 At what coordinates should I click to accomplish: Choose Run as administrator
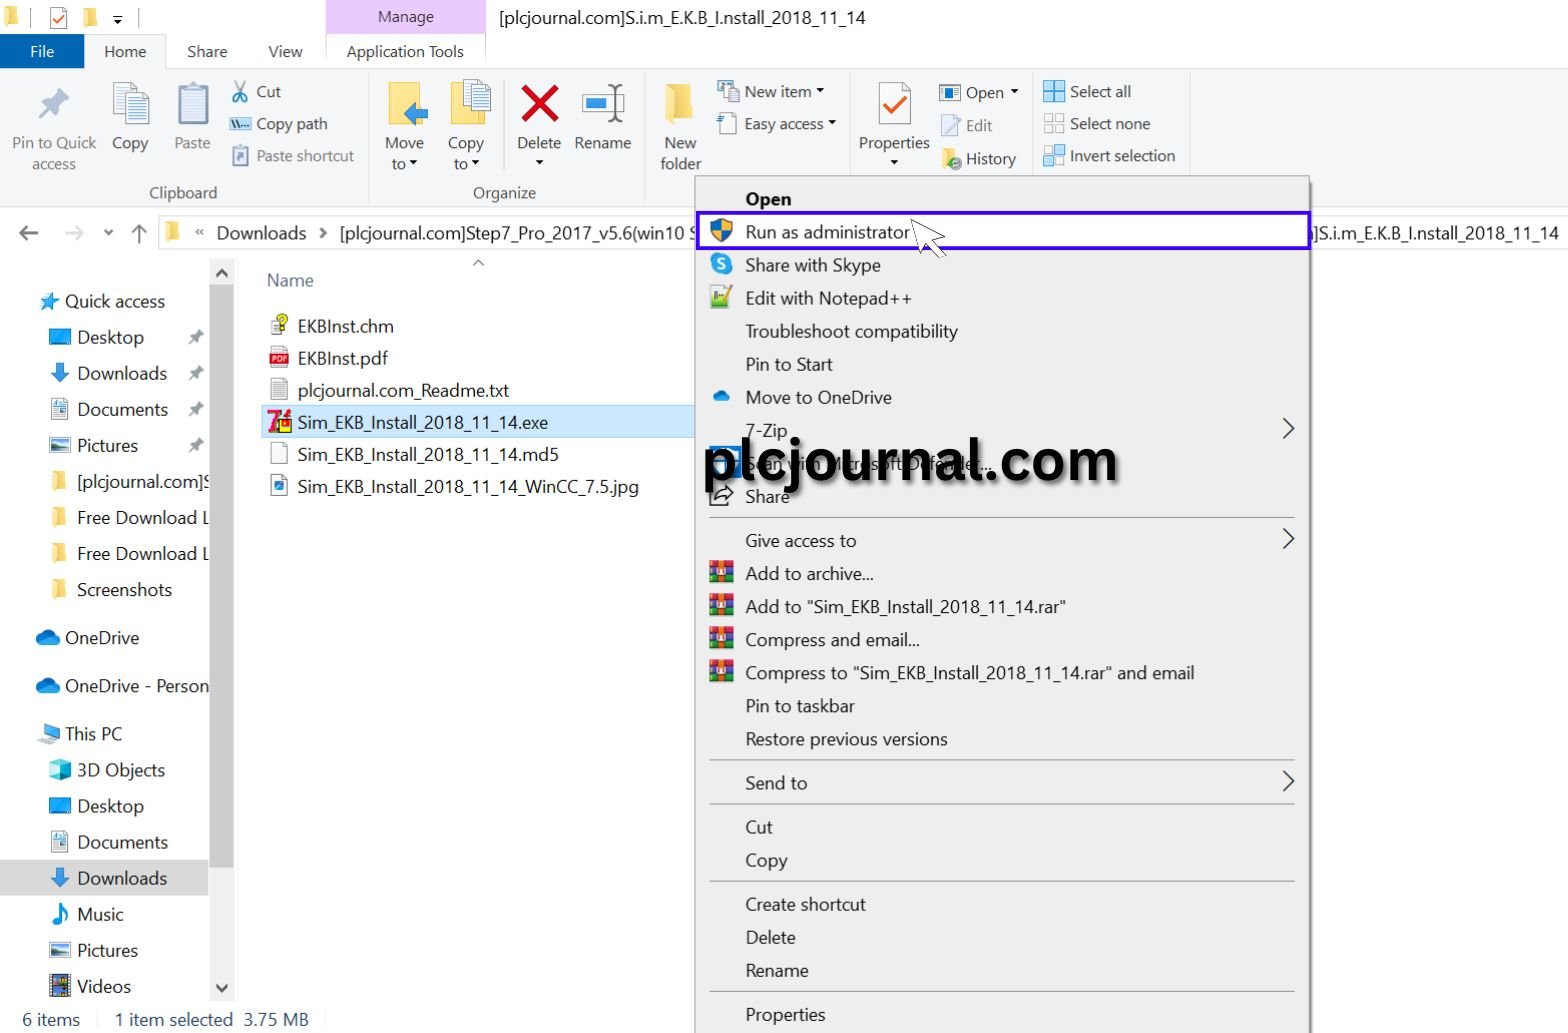click(1003, 232)
